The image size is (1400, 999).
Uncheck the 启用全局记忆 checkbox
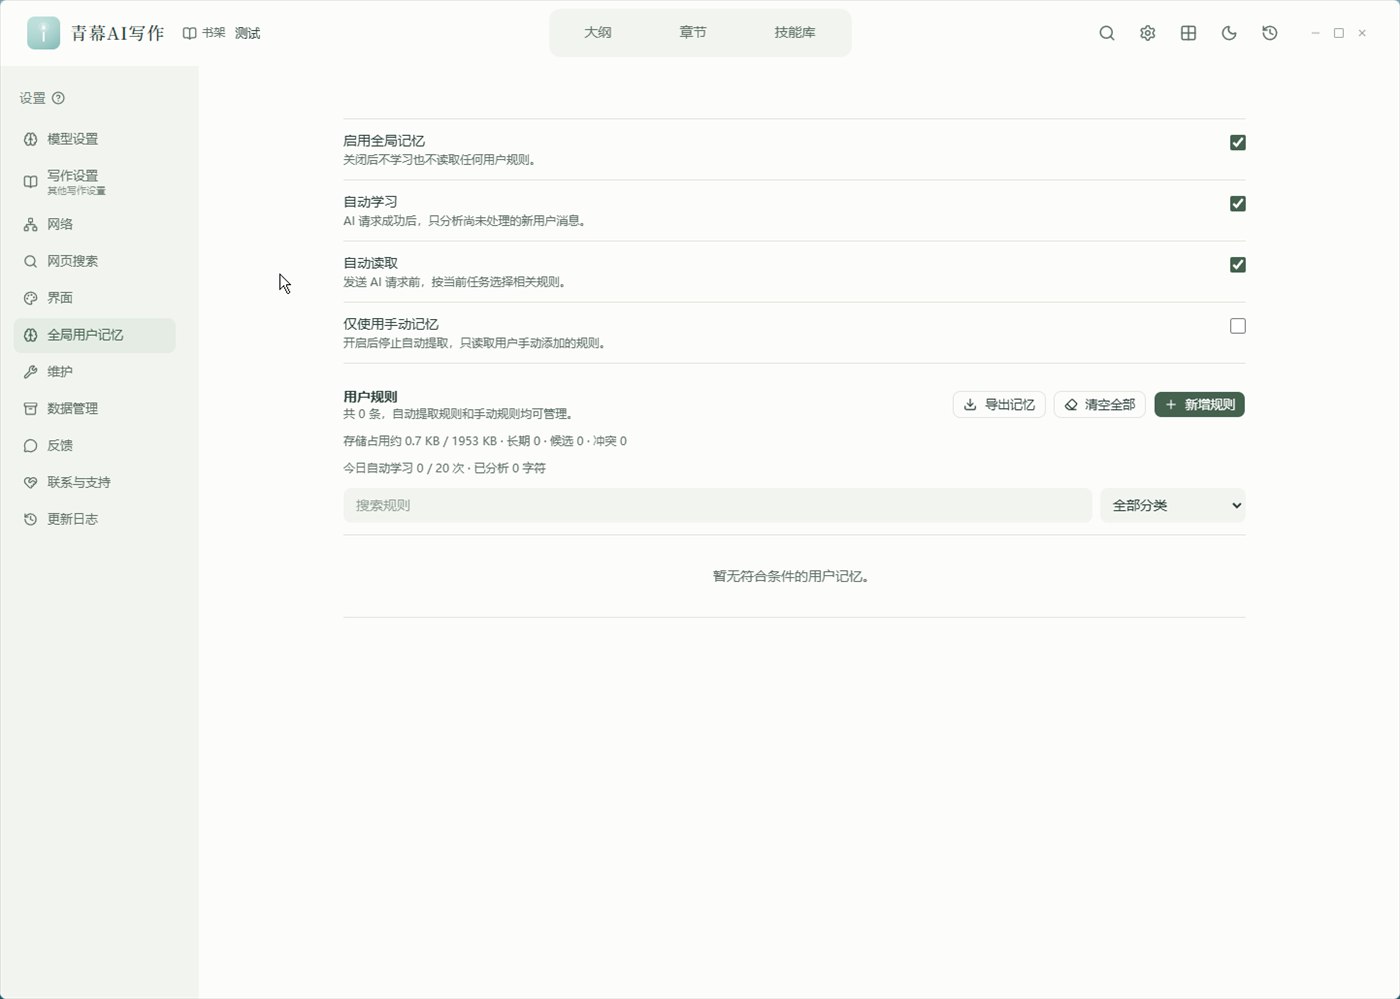pyautogui.click(x=1238, y=142)
